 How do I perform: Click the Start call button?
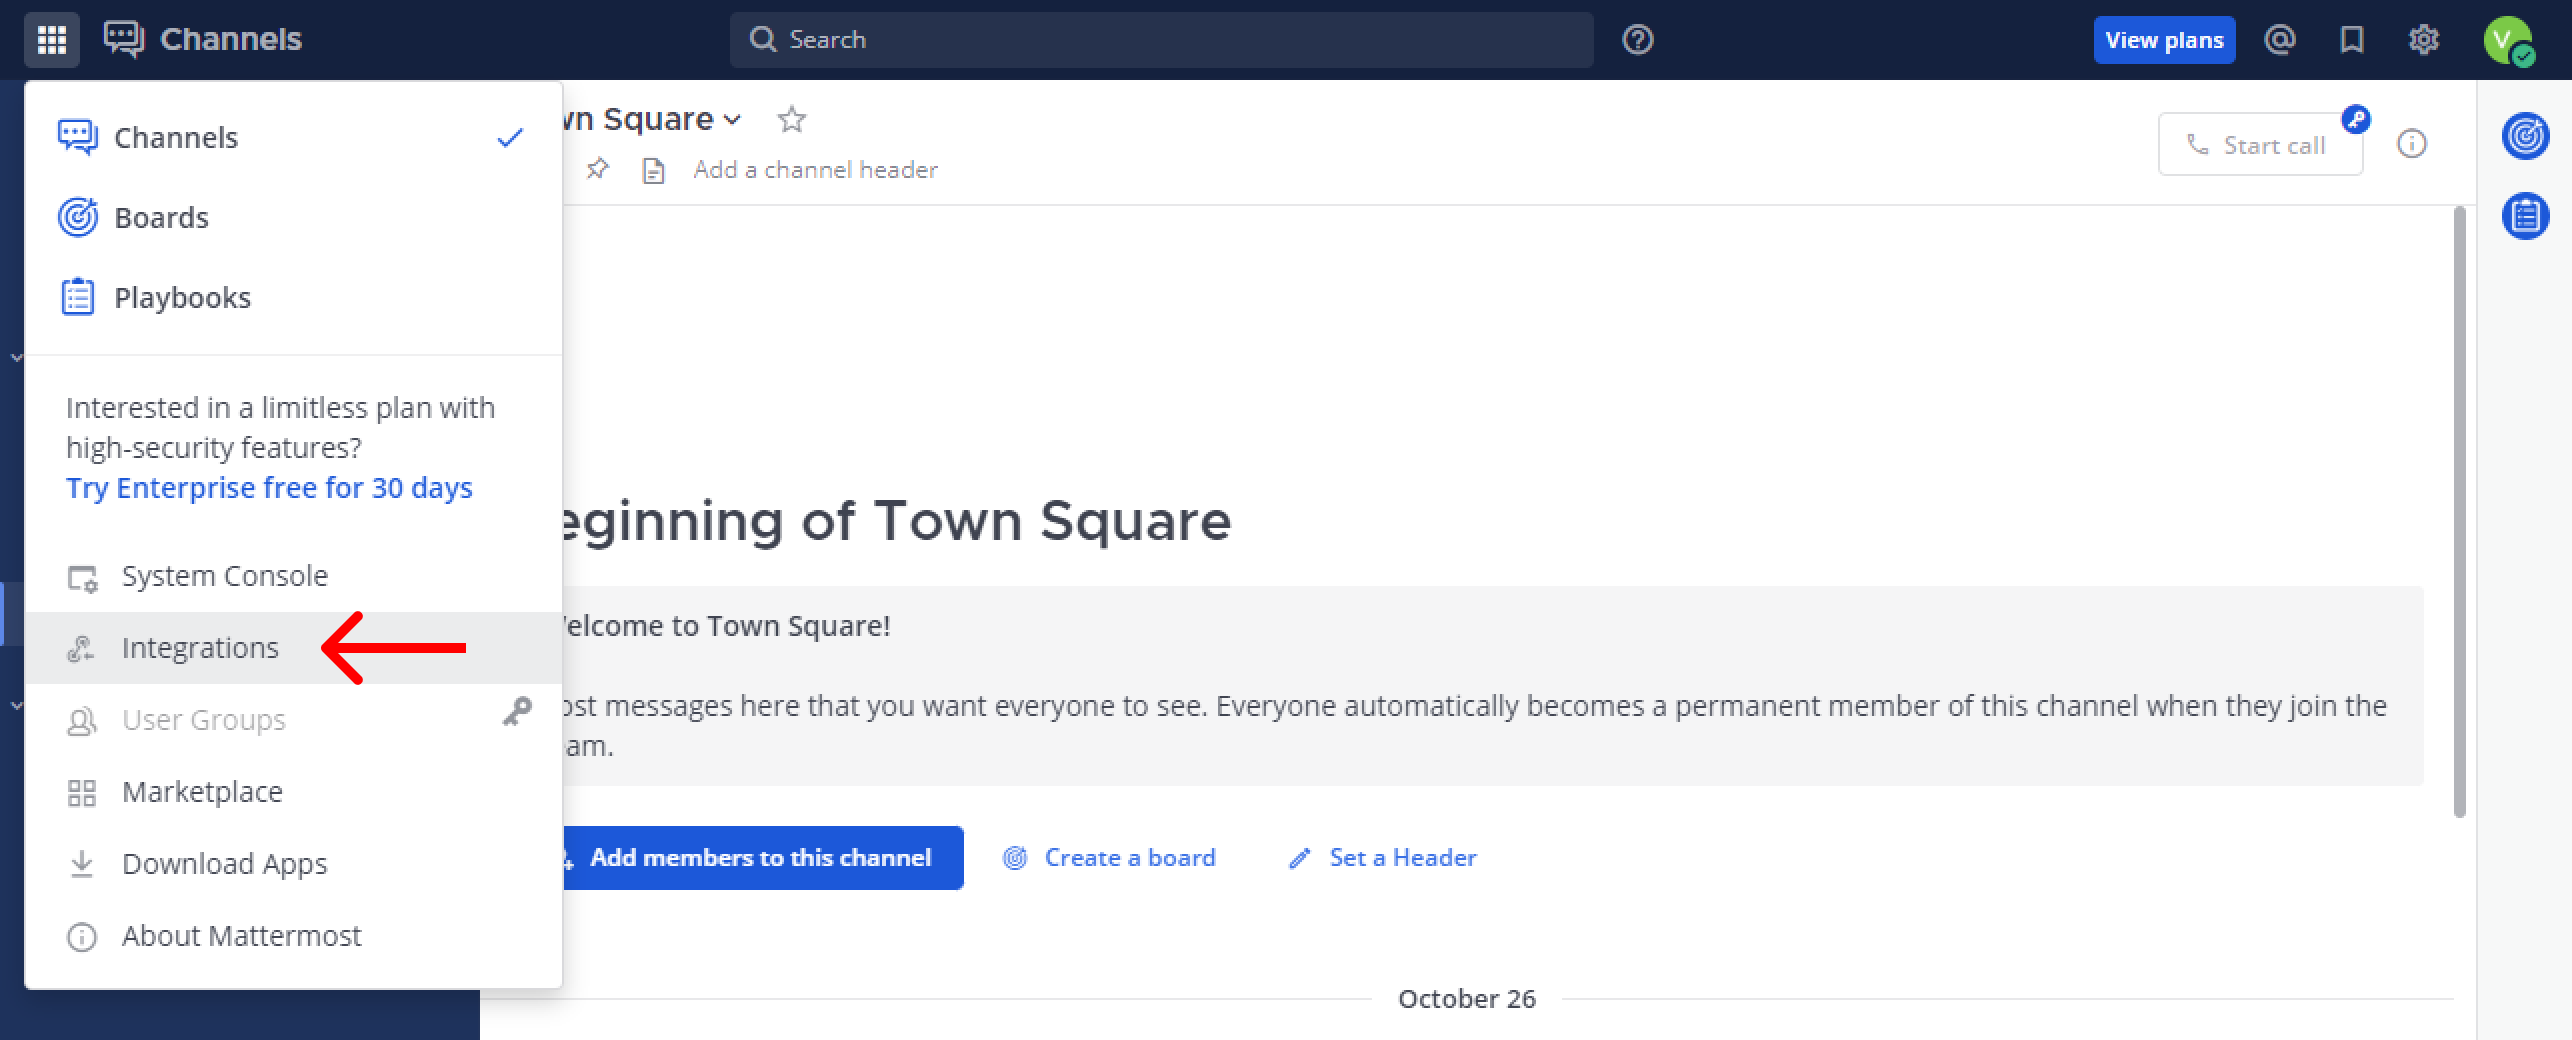pyautogui.click(x=2260, y=144)
